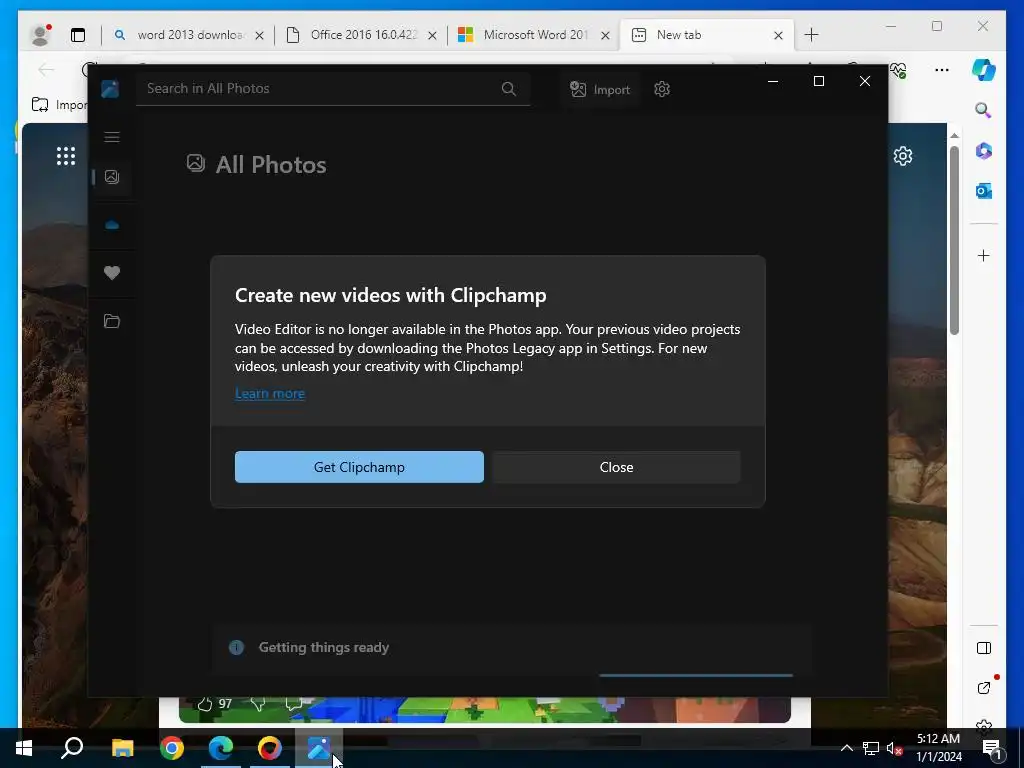1024x768 pixels.
Task: Click Edge browser essentials heart icon
Action: (899, 69)
